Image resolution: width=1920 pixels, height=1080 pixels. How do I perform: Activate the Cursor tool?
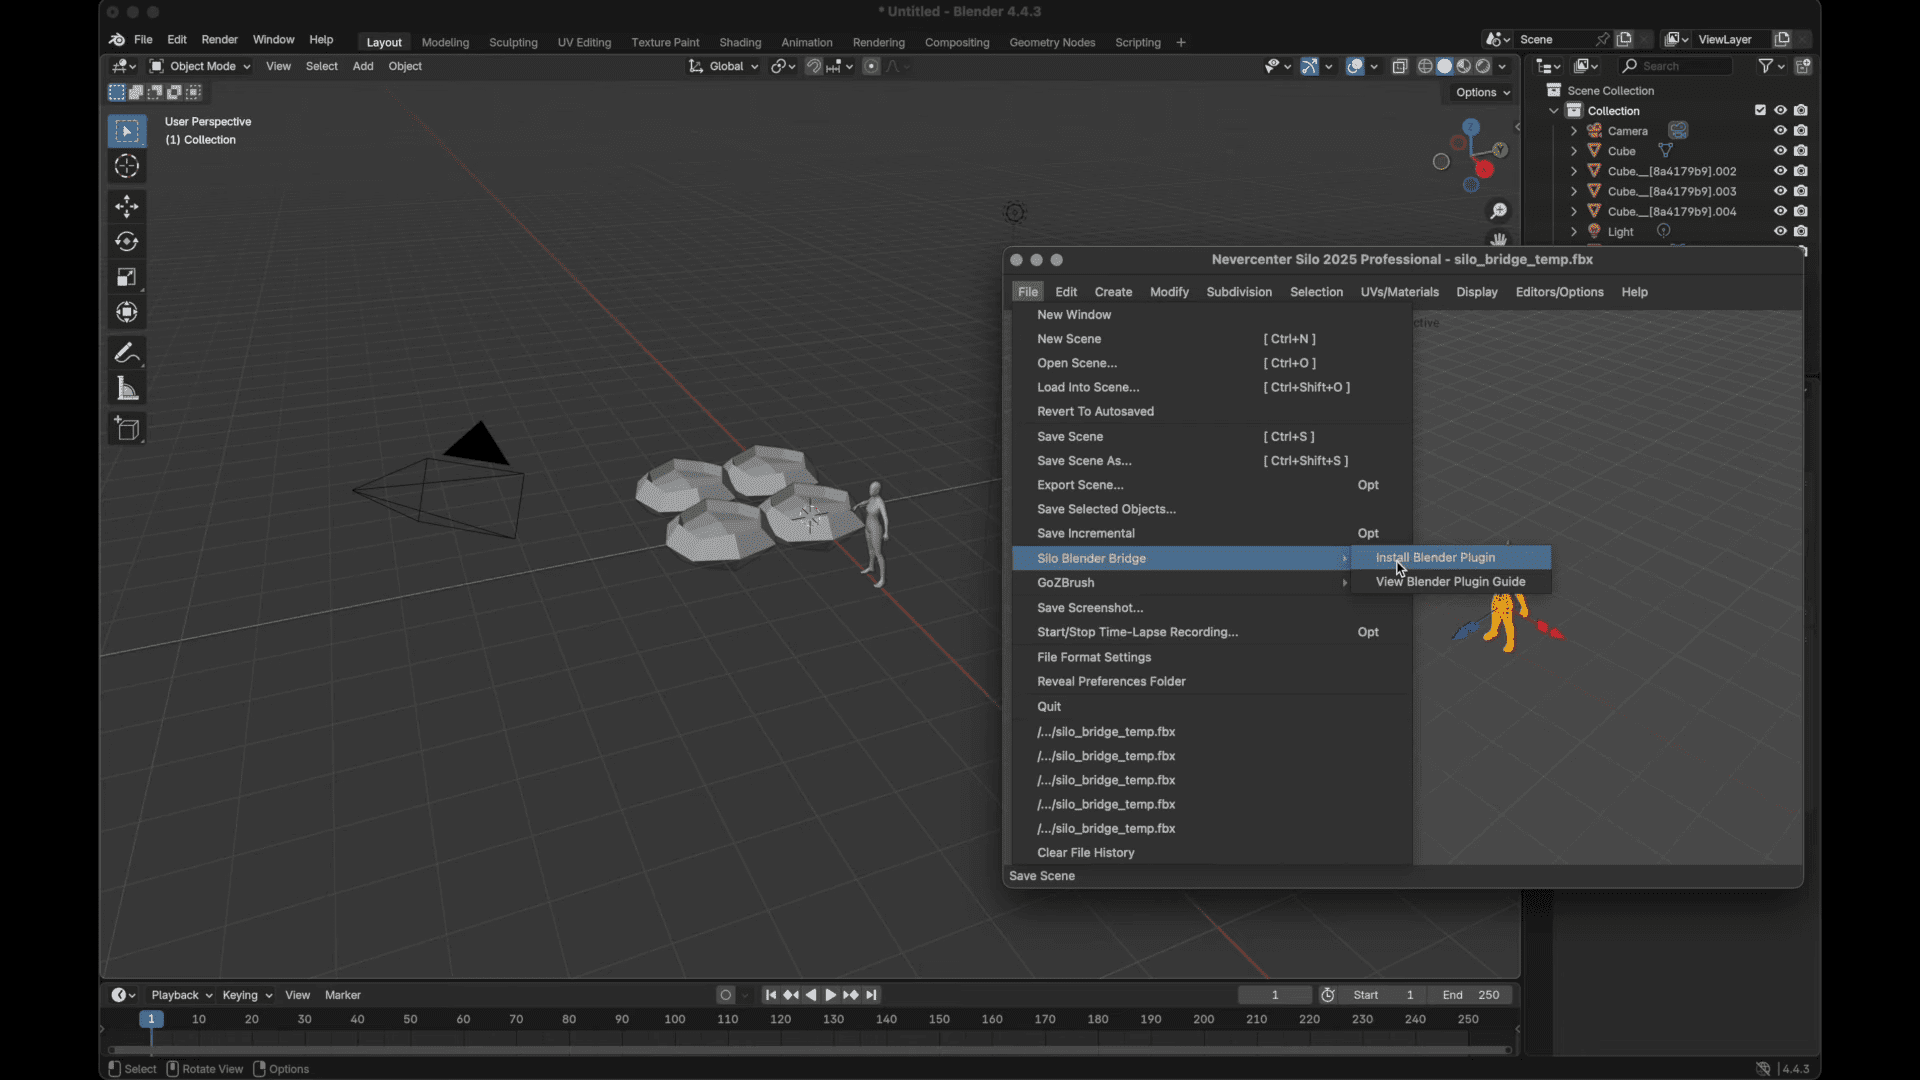coord(127,166)
